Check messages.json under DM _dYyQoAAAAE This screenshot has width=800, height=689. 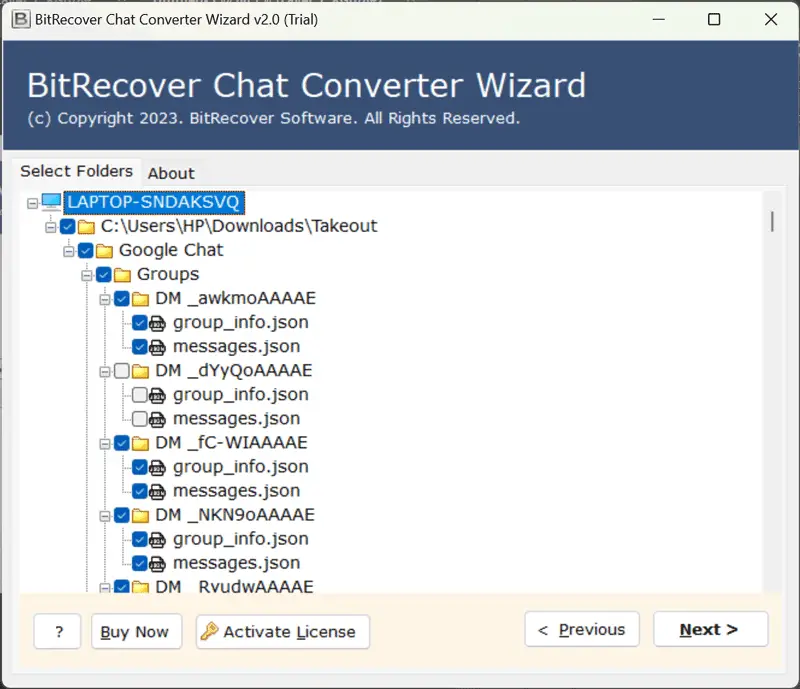point(140,419)
